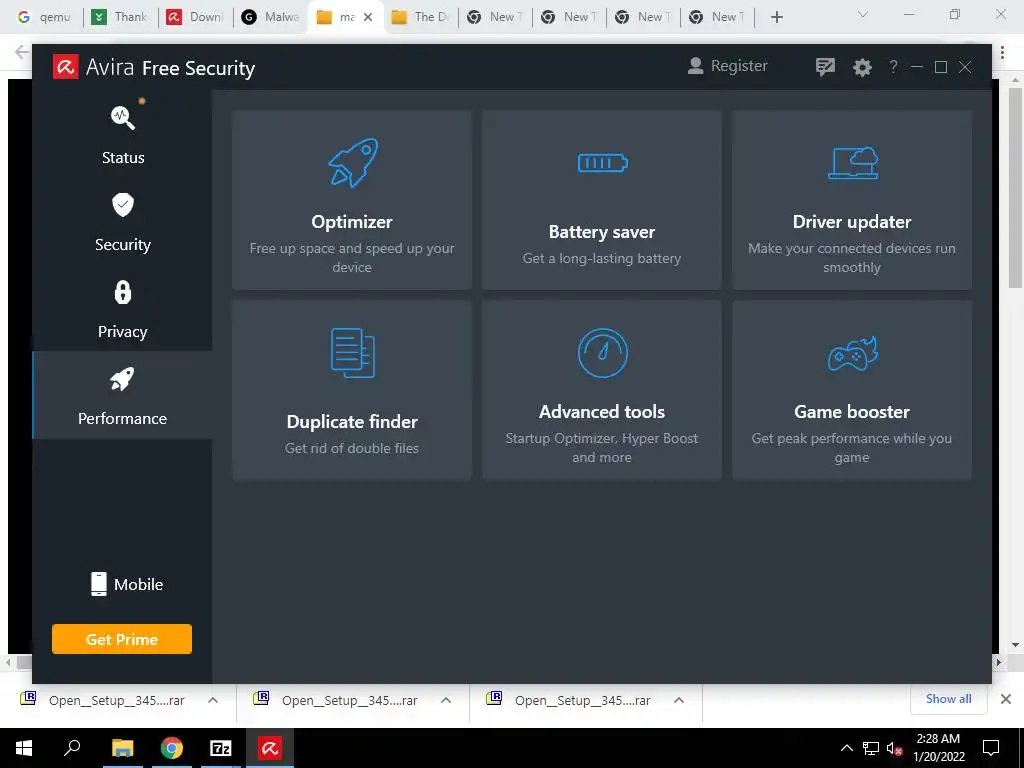Image resolution: width=1024 pixels, height=768 pixels.
Task: Open the Mobile phone option
Action: pos(127,584)
